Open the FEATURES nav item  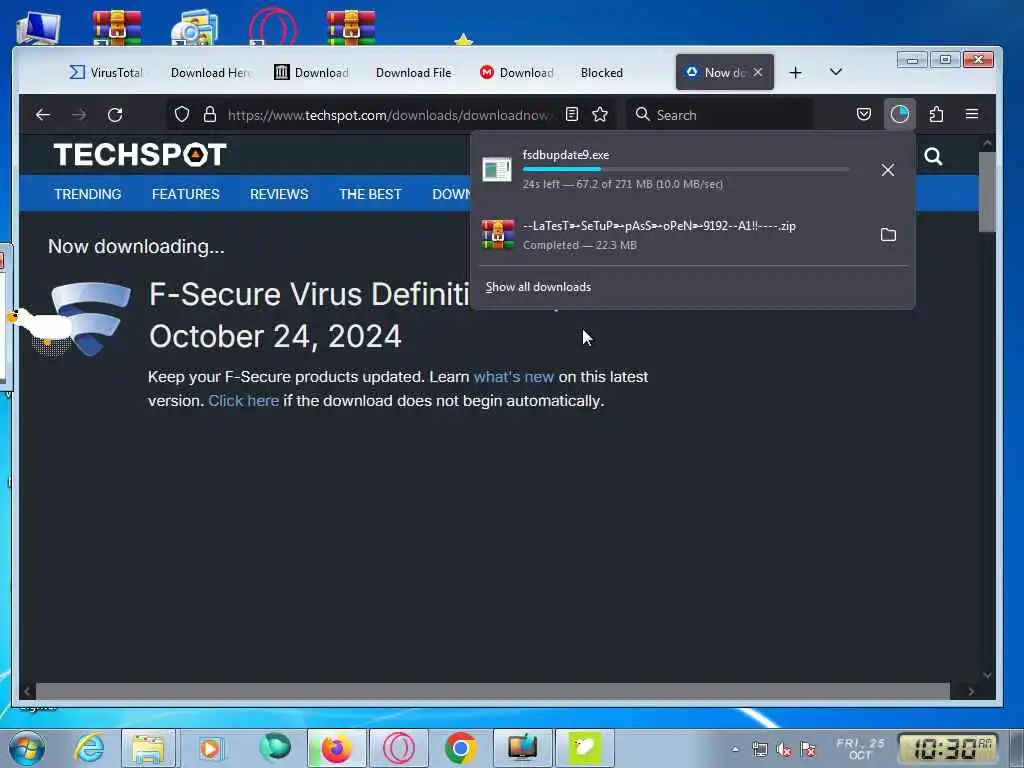185,194
